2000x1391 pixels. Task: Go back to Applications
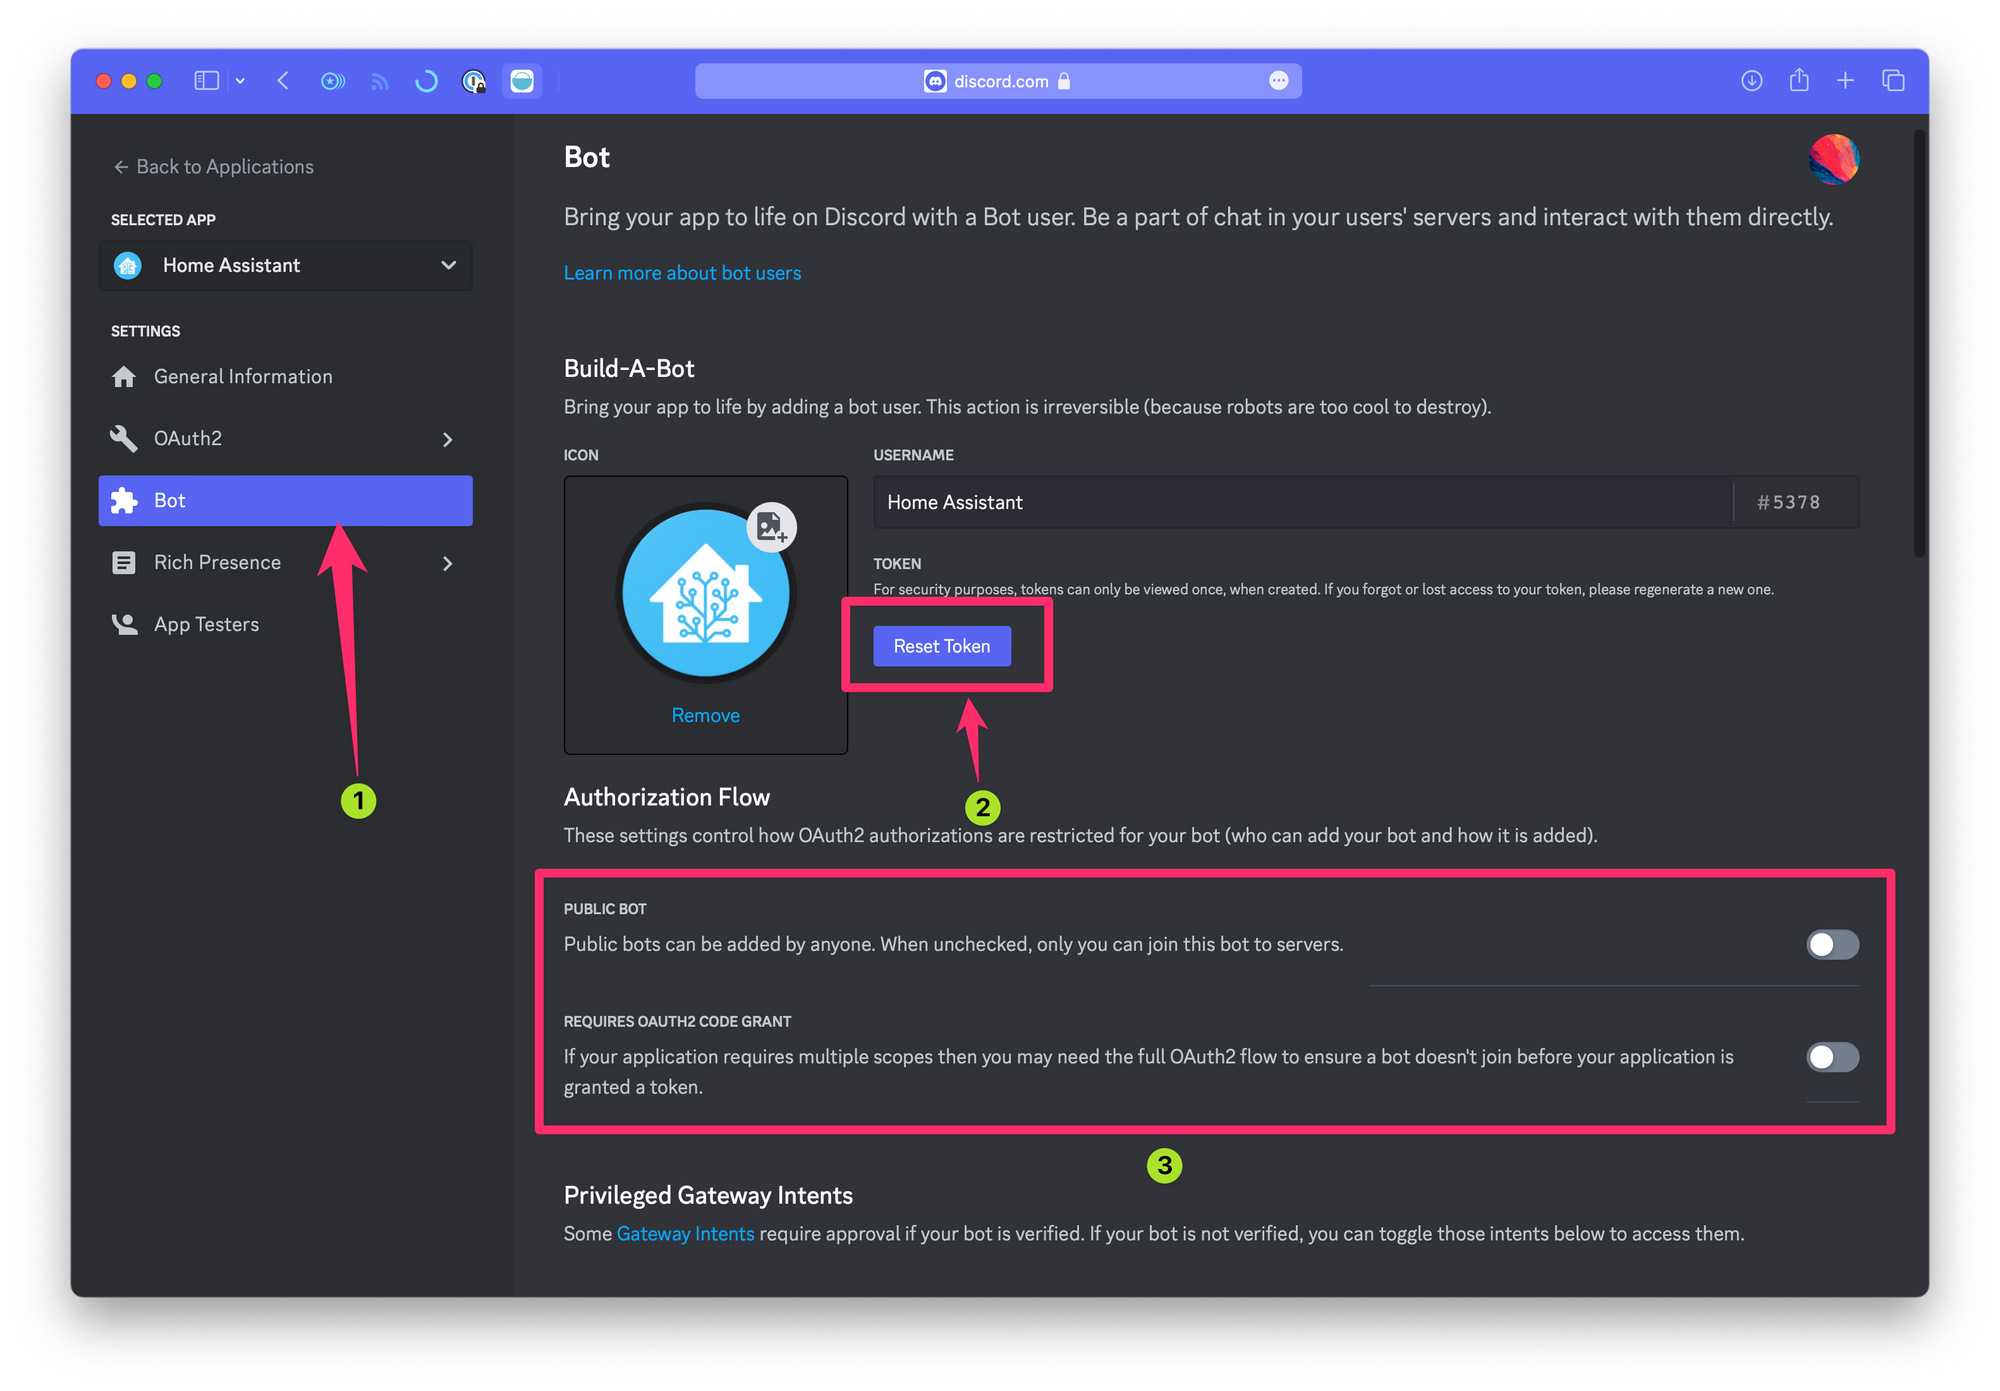213,167
